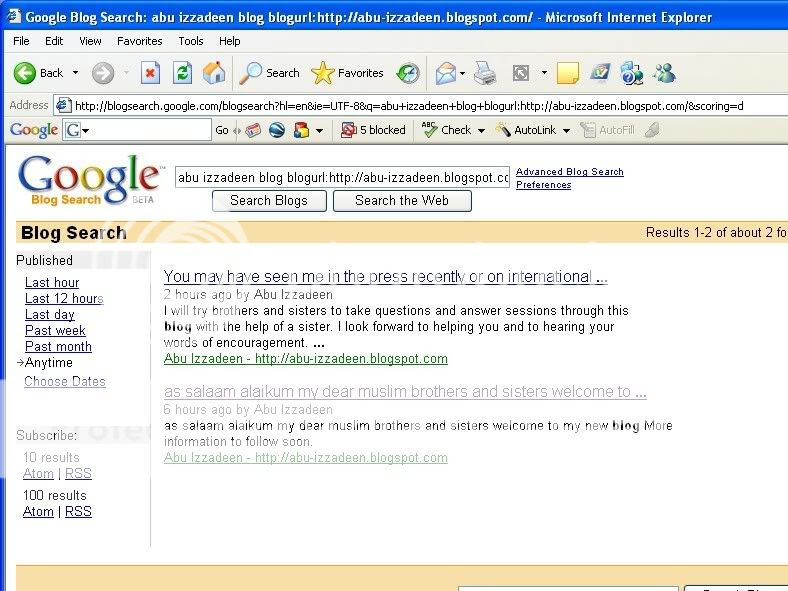The height and width of the screenshot is (591, 788).
Task: Open the Mail dropdown arrow
Action: click(x=462, y=73)
